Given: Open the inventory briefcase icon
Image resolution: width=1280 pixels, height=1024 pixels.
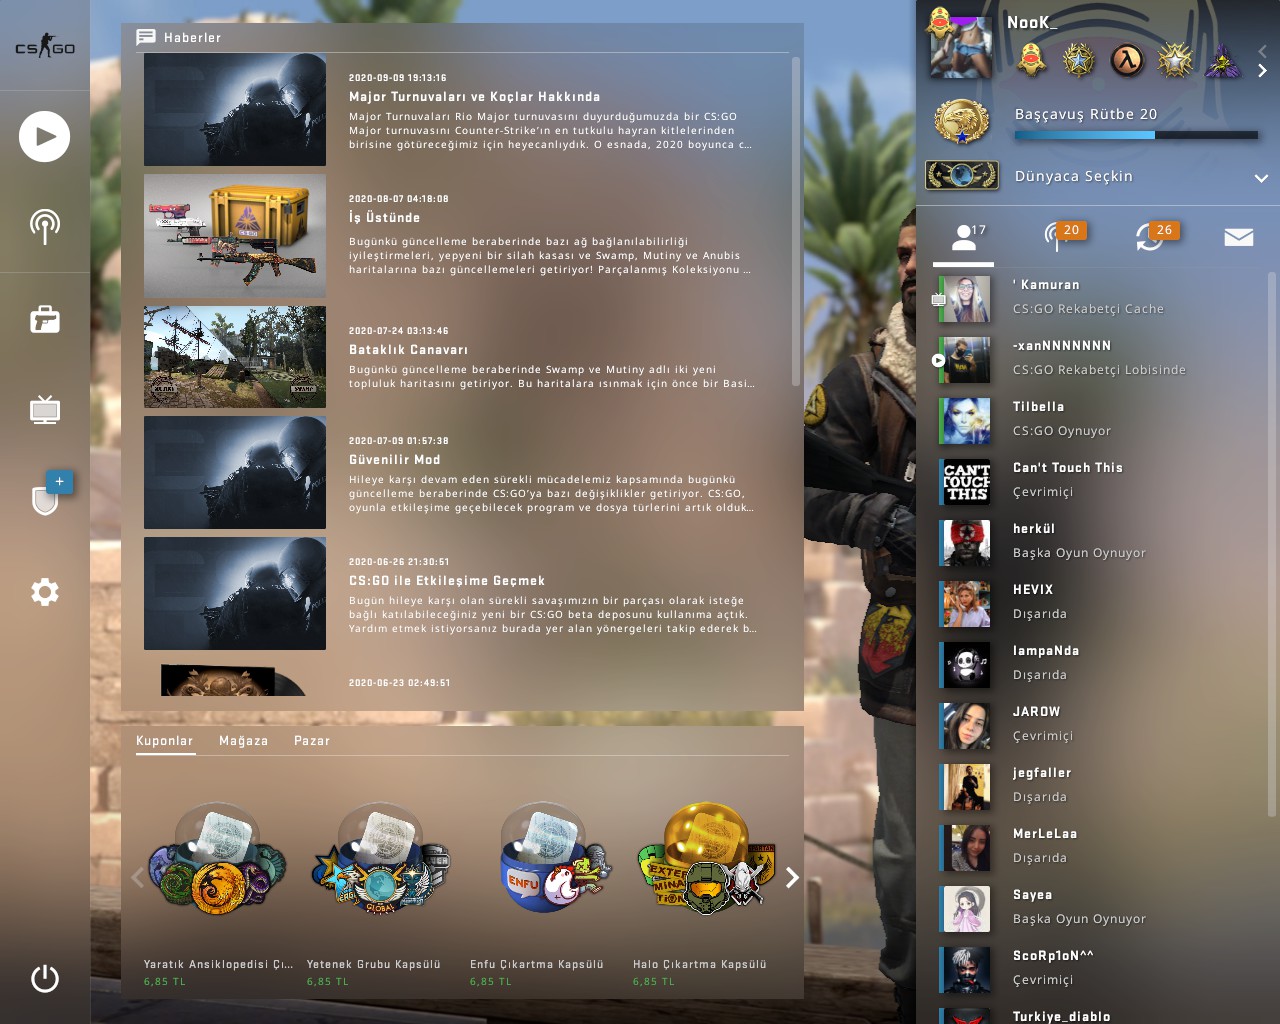Looking at the screenshot, I should pyautogui.click(x=45, y=319).
